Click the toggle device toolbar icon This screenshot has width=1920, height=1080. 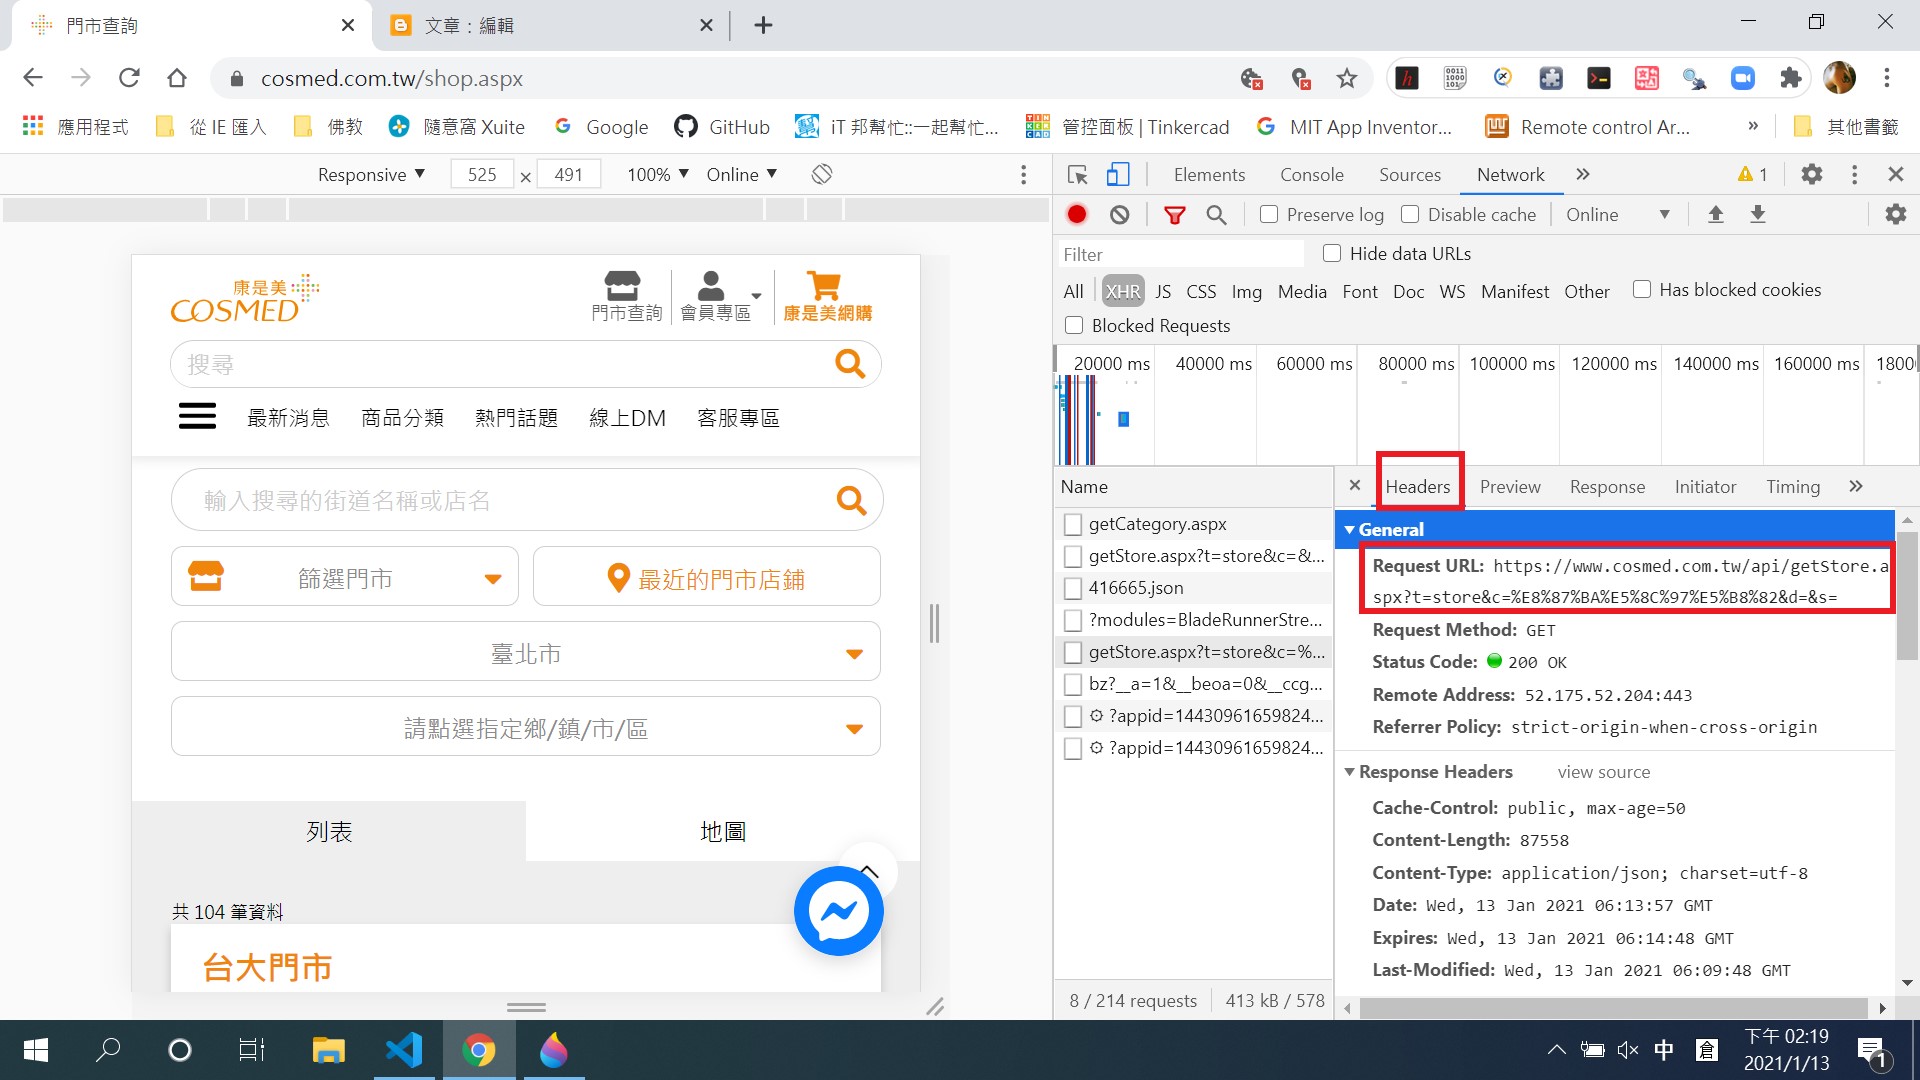point(1117,174)
